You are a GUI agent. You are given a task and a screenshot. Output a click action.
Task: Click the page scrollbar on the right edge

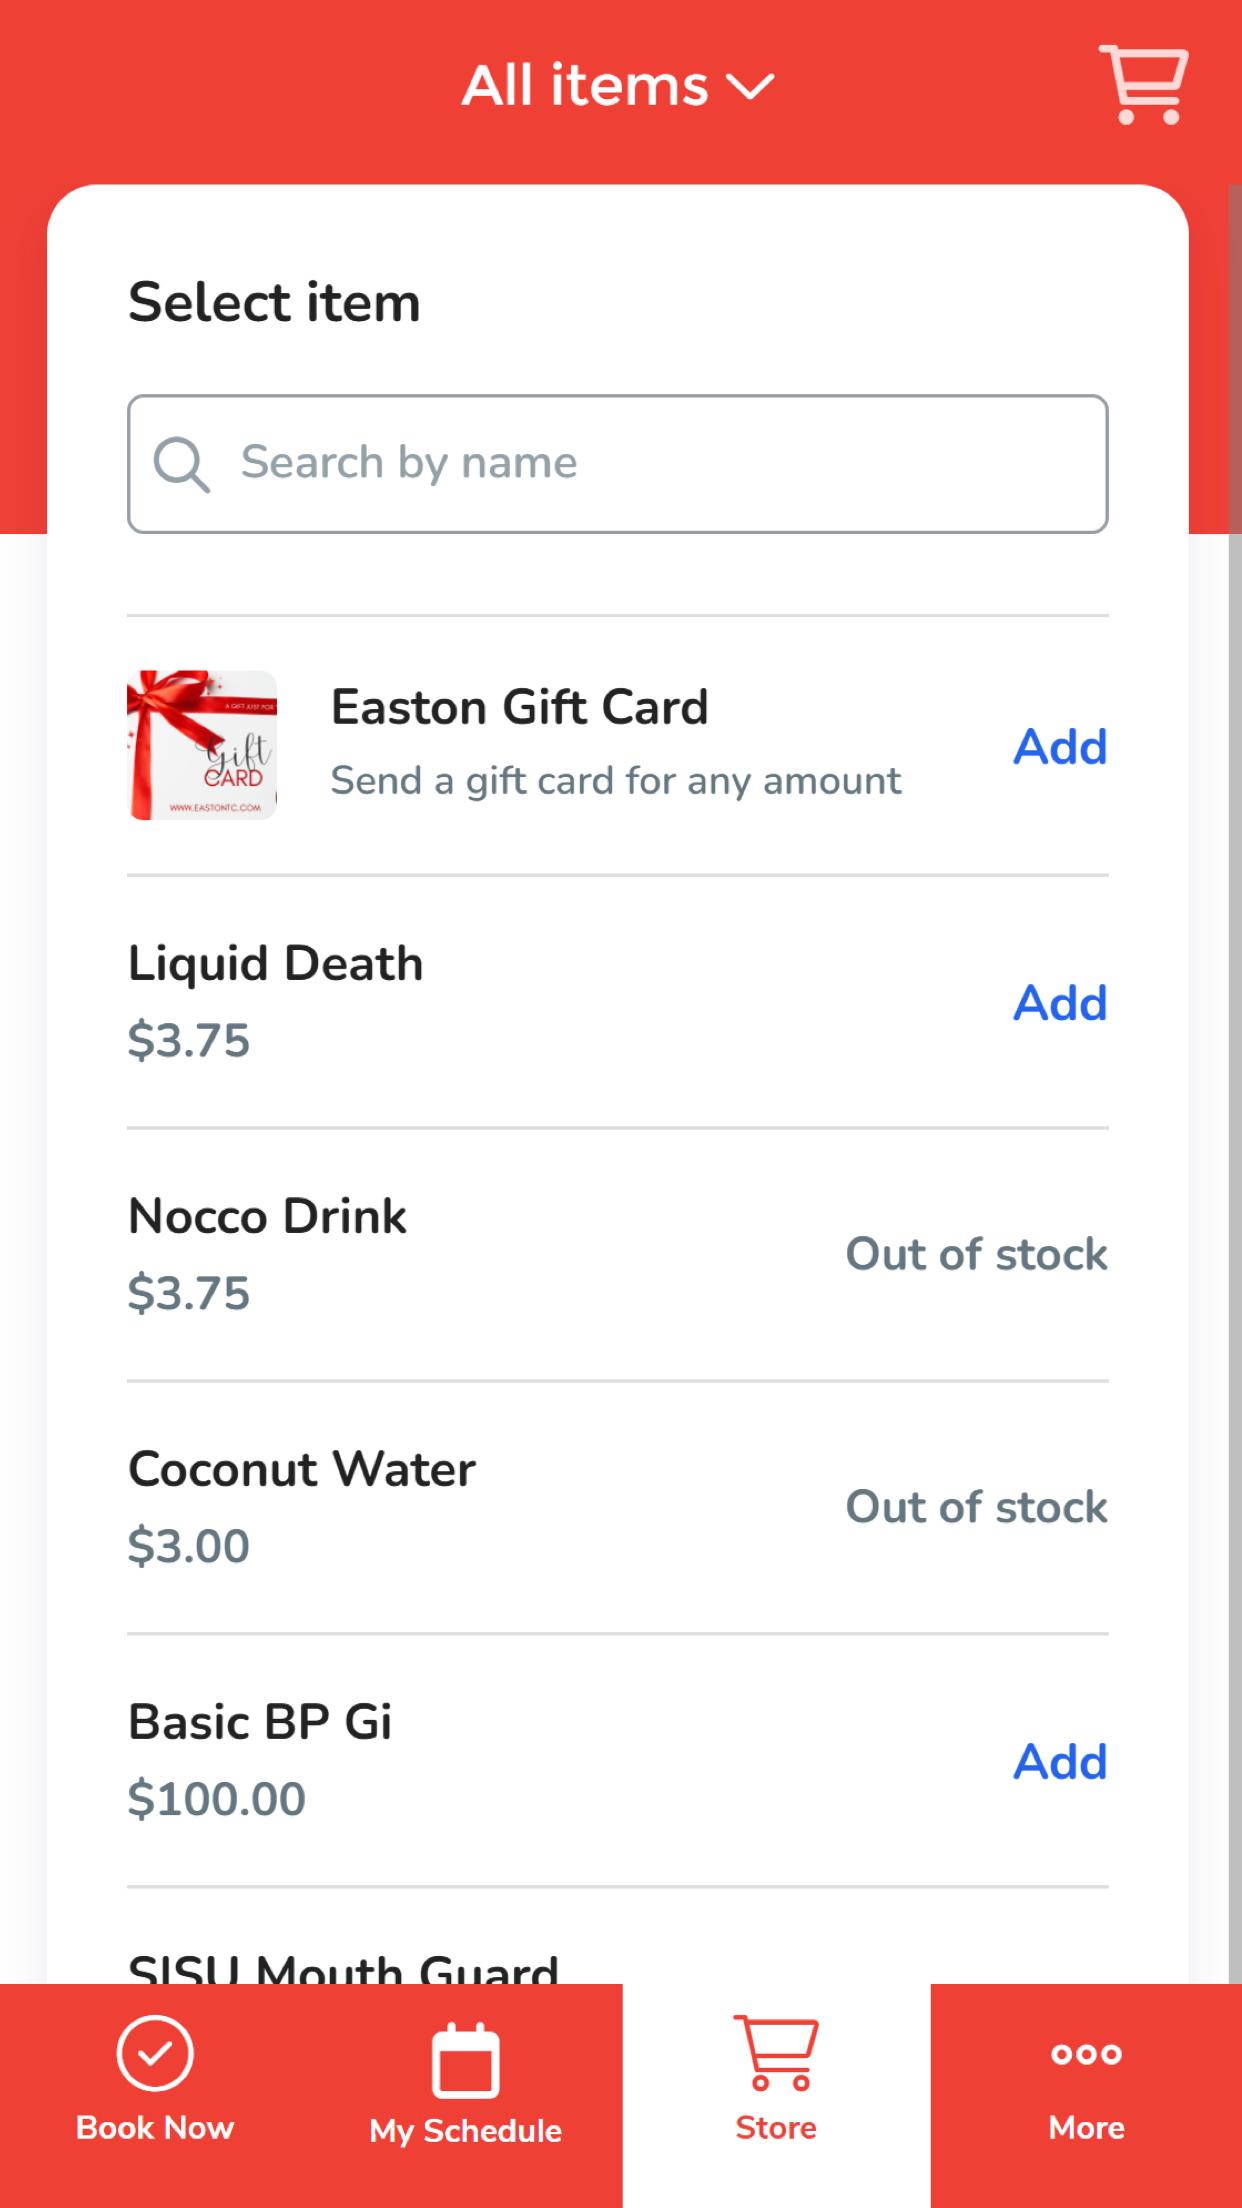click(x=1235, y=1084)
